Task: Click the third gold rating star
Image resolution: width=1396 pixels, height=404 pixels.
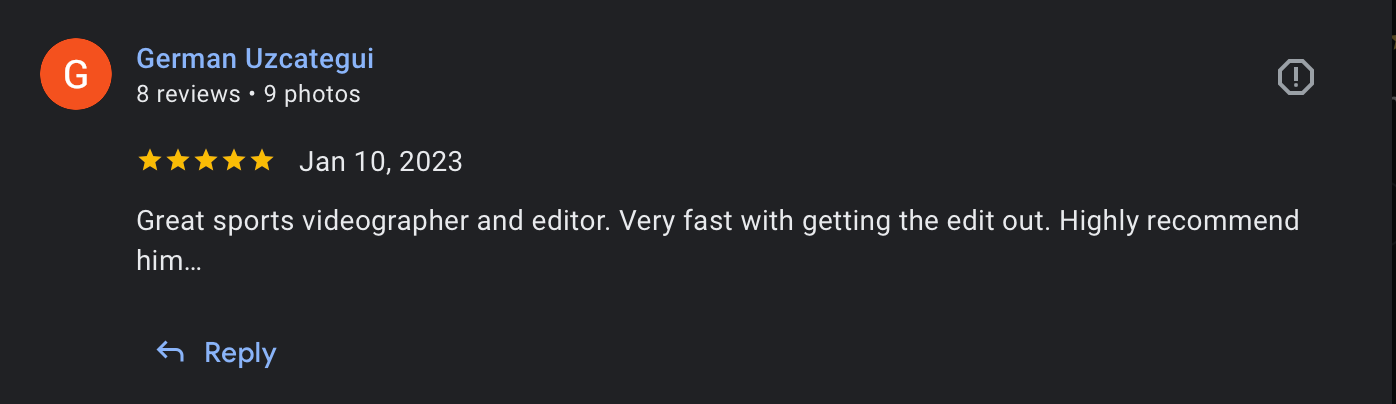Action: 205,161
